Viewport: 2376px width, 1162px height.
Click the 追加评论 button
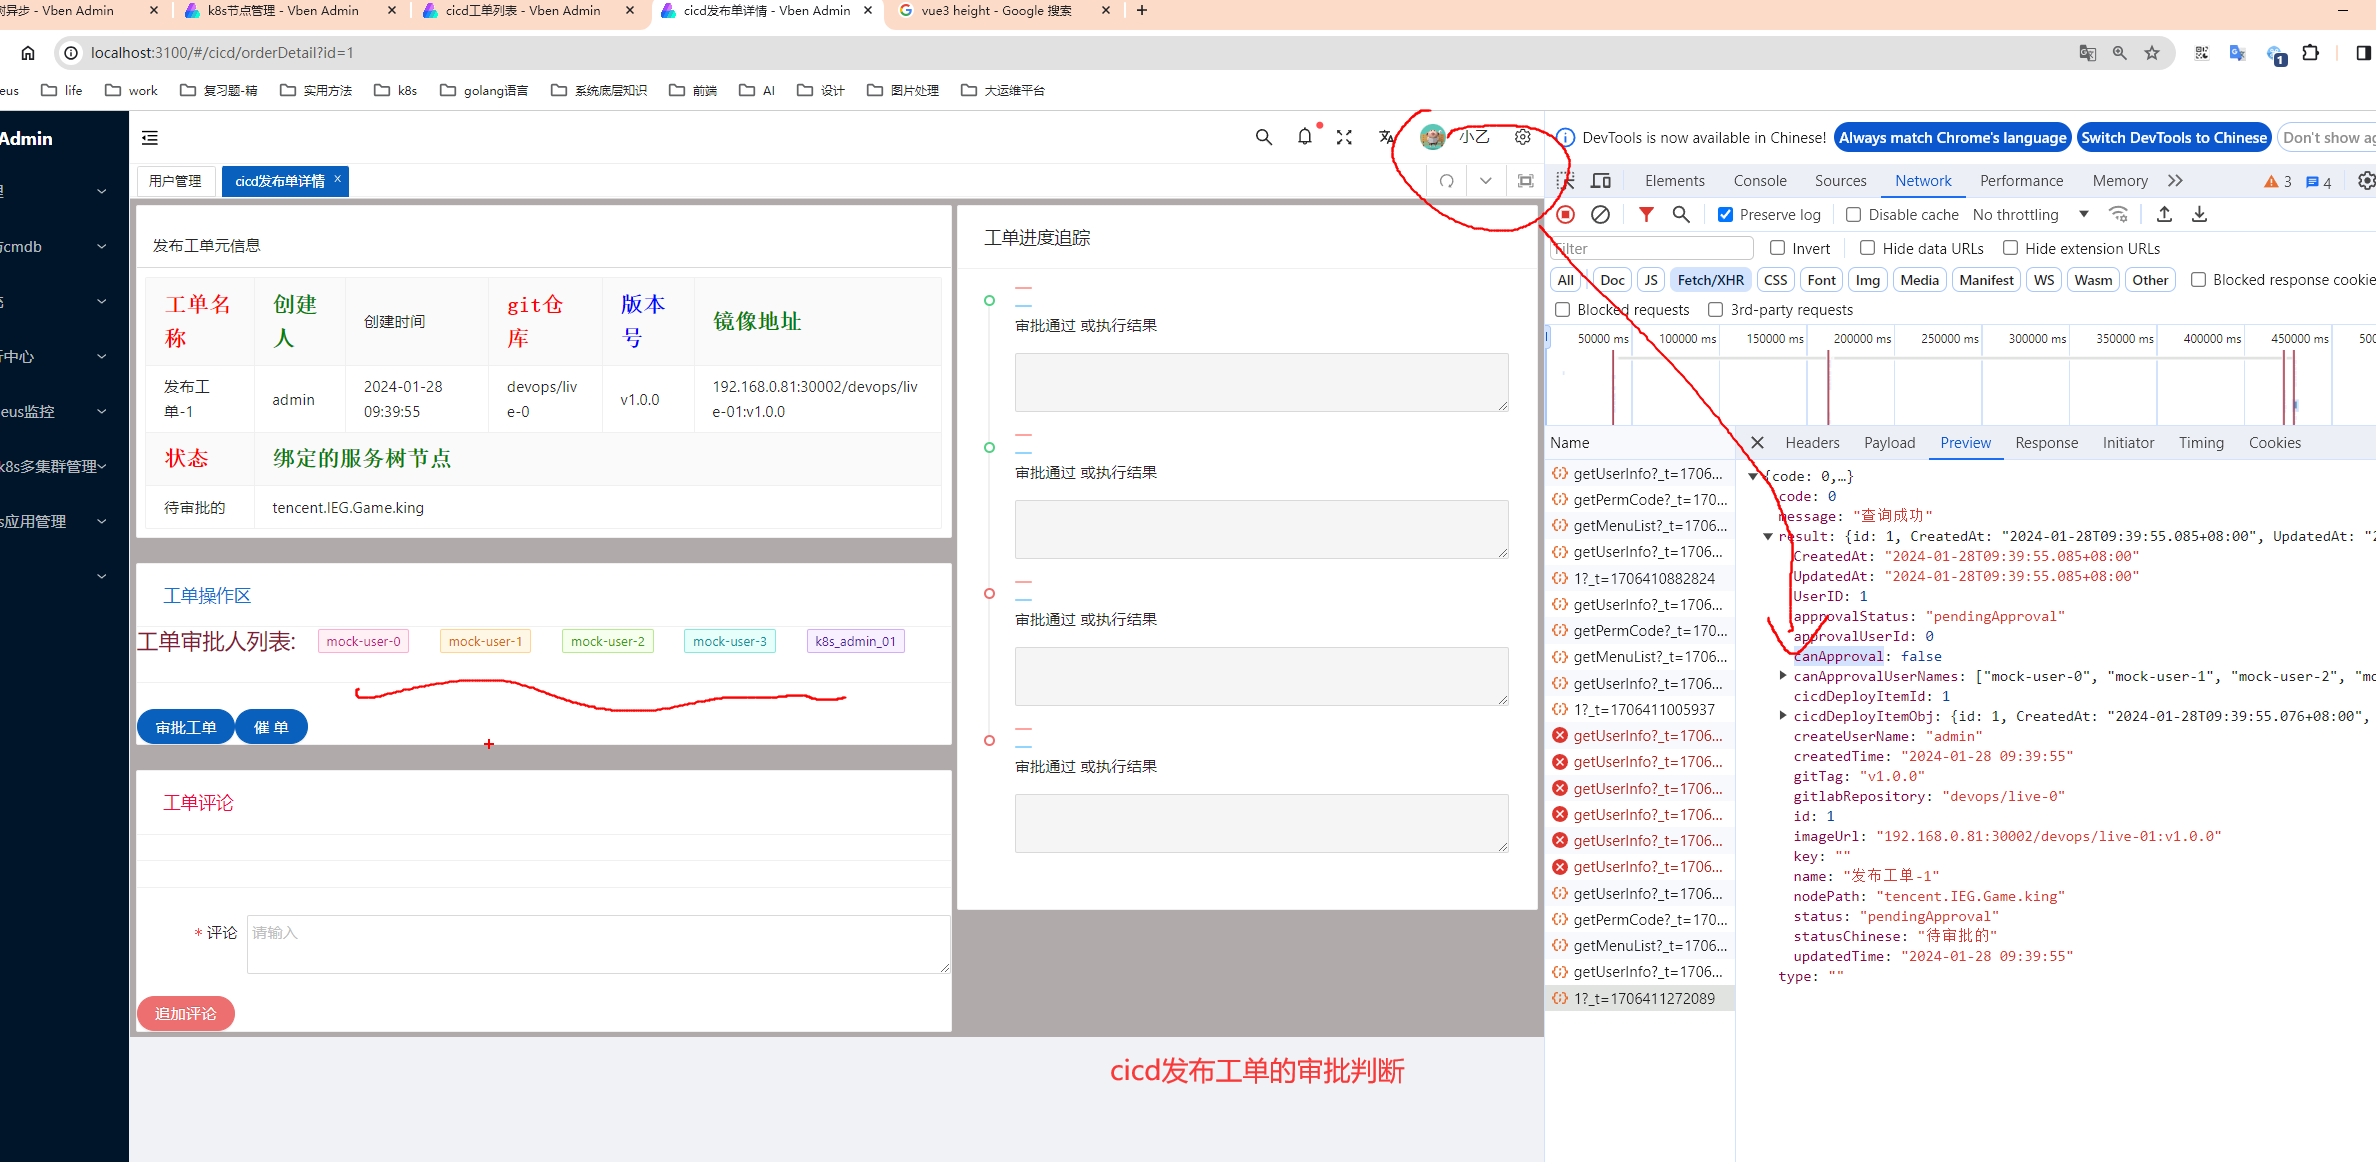(186, 1013)
